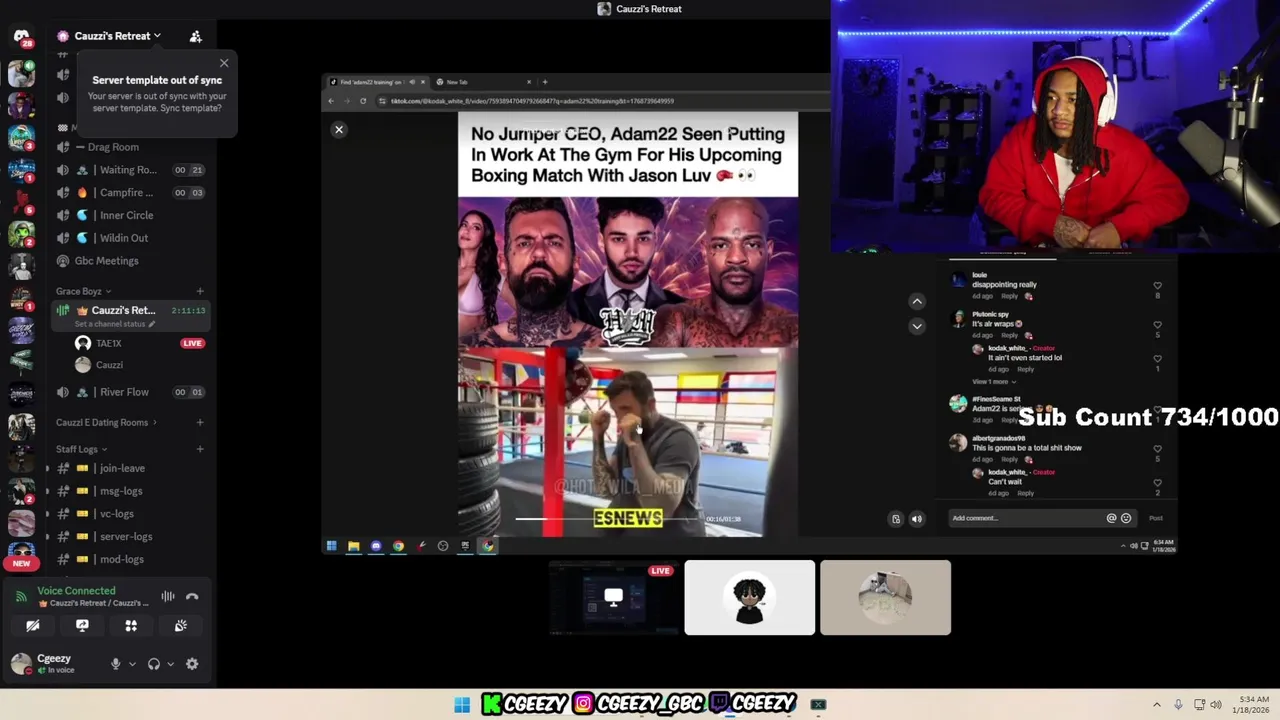
Task: Open Cgeezy user avatar profile
Action: click(21, 663)
